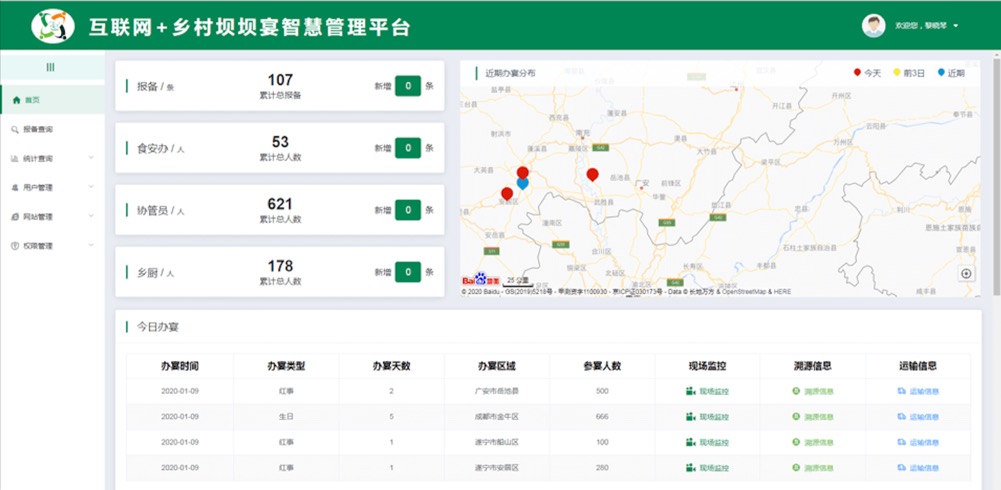The width and height of the screenshot is (1001, 490).
Task: Click the 首页 home icon in sidebar
Action: pyautogui.click(x=17, y=100)
